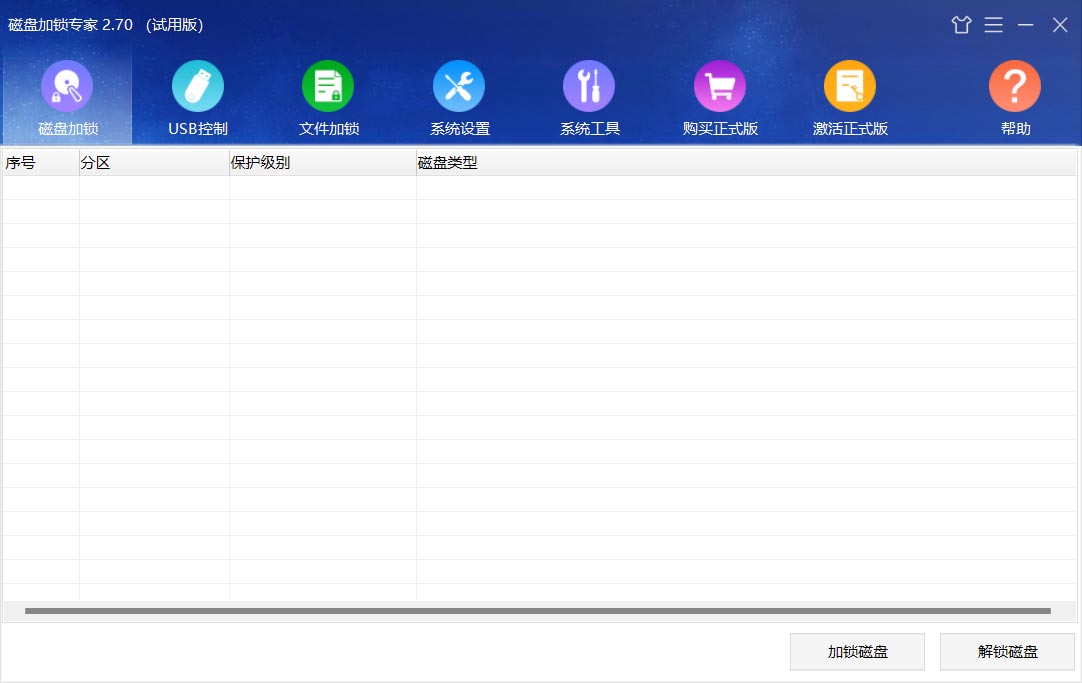Open the hamburger main menu
The width and height of the screenshot is (1082, 683).
(x=994, y=24)
